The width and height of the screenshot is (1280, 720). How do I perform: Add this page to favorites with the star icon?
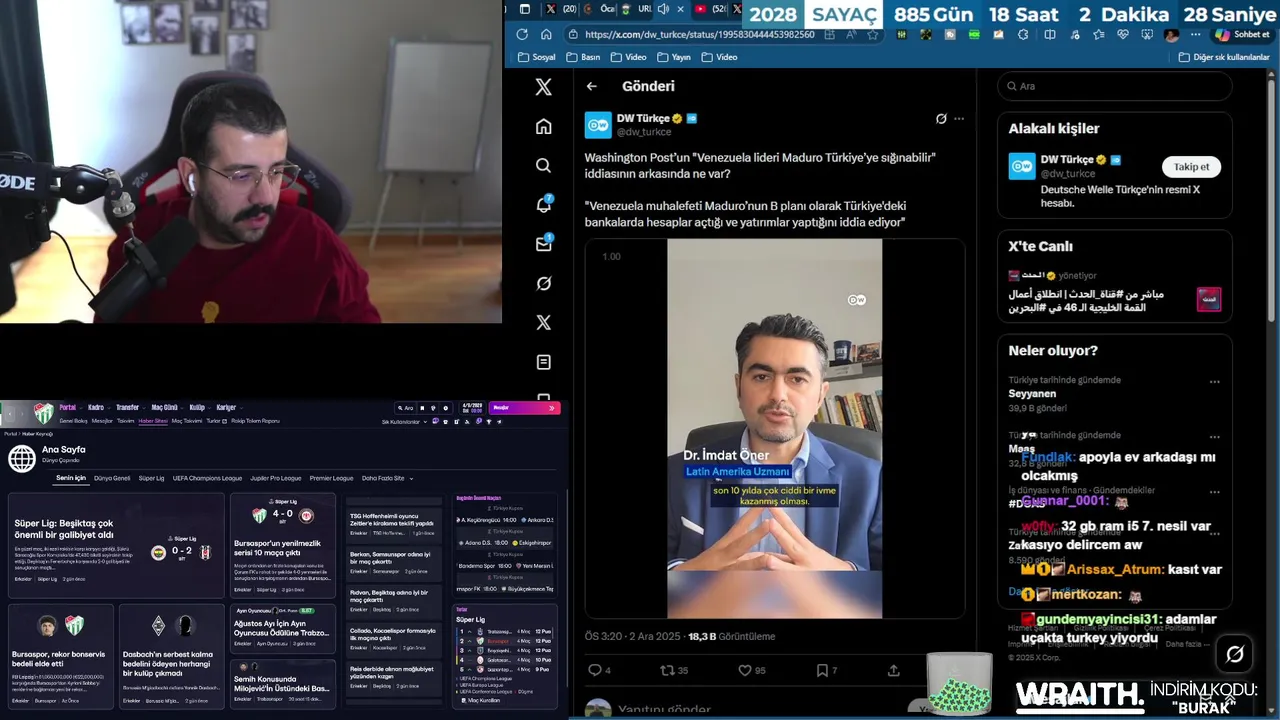(873, 34)
